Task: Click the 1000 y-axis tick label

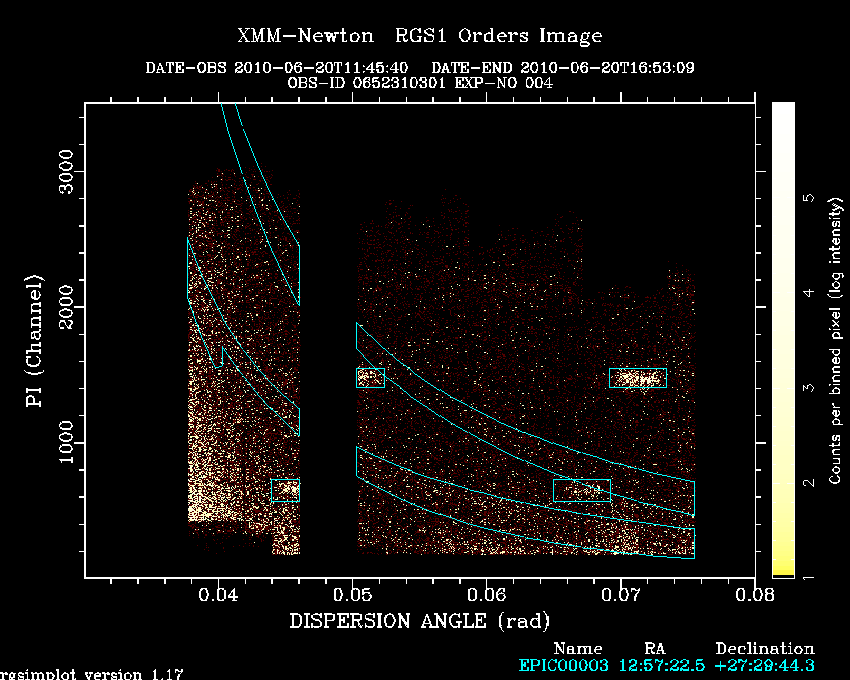Action: point(66,442)
